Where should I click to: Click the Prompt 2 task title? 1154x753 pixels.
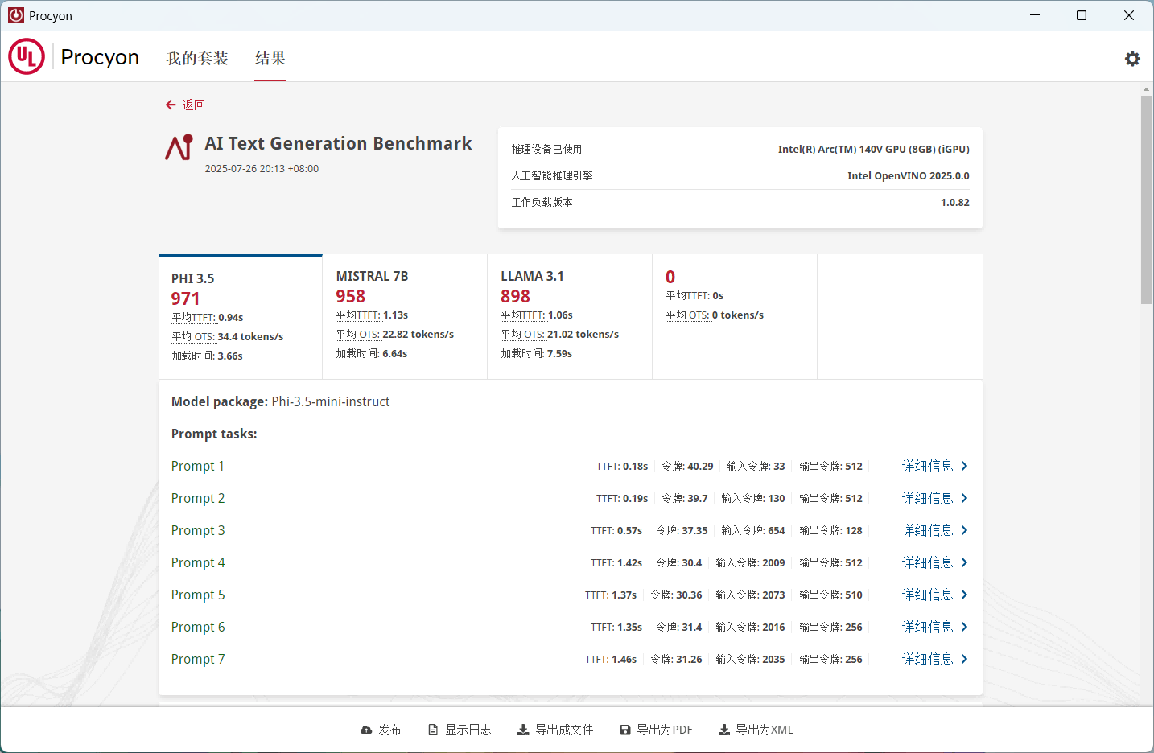coord(198,498)
